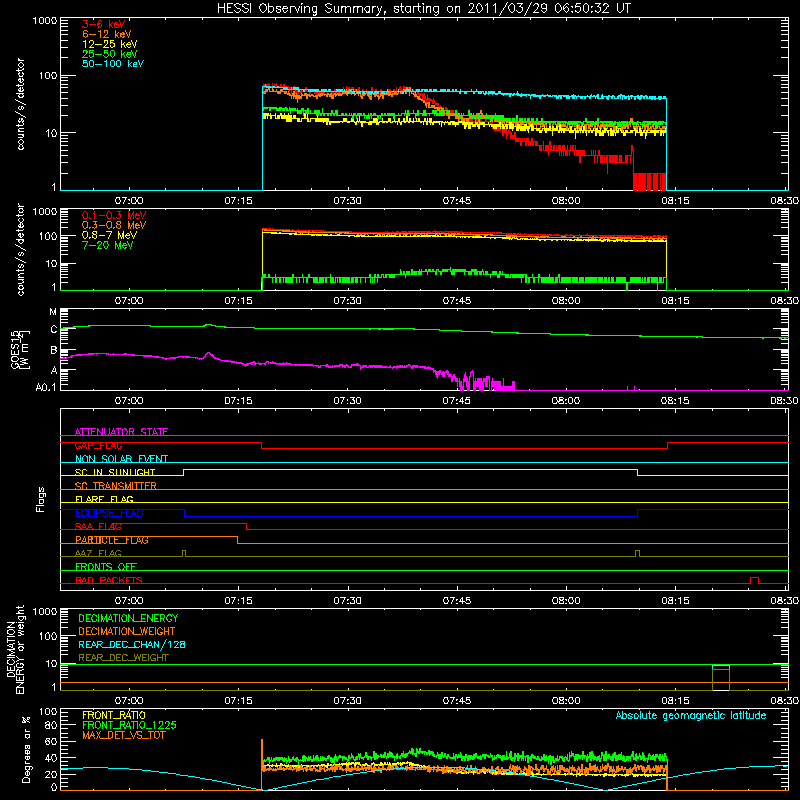Click the DECIMATION_WEIGHT legend label
The image size is (800, 800).
click(127, 631)
